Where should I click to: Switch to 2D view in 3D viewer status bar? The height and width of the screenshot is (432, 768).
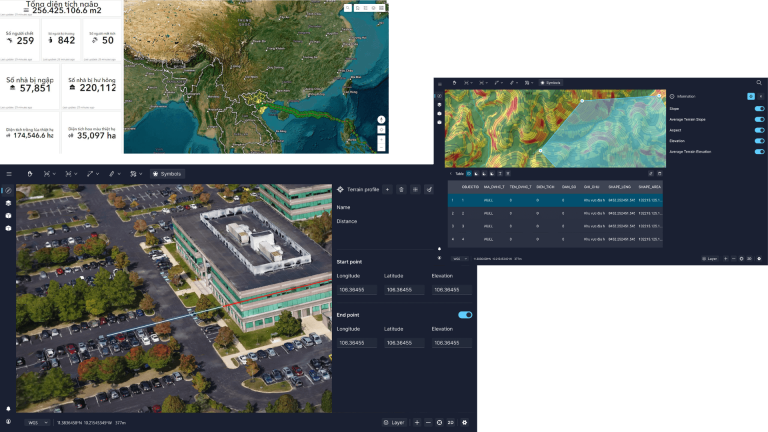tap(451, 422)
